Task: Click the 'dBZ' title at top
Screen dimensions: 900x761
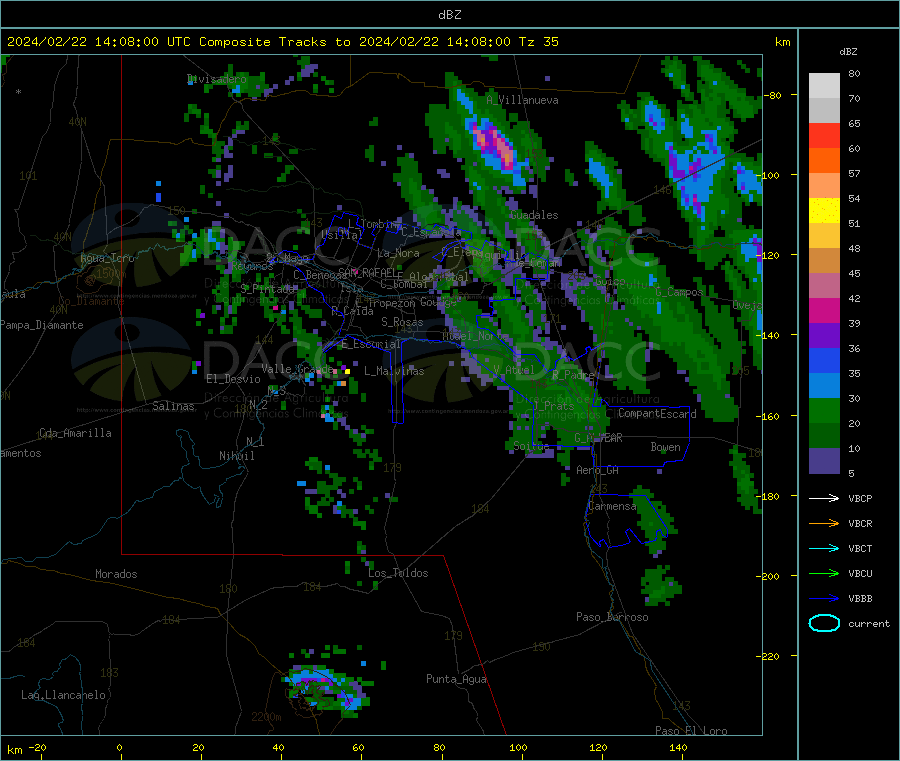Action: click(x=449, y=15)
